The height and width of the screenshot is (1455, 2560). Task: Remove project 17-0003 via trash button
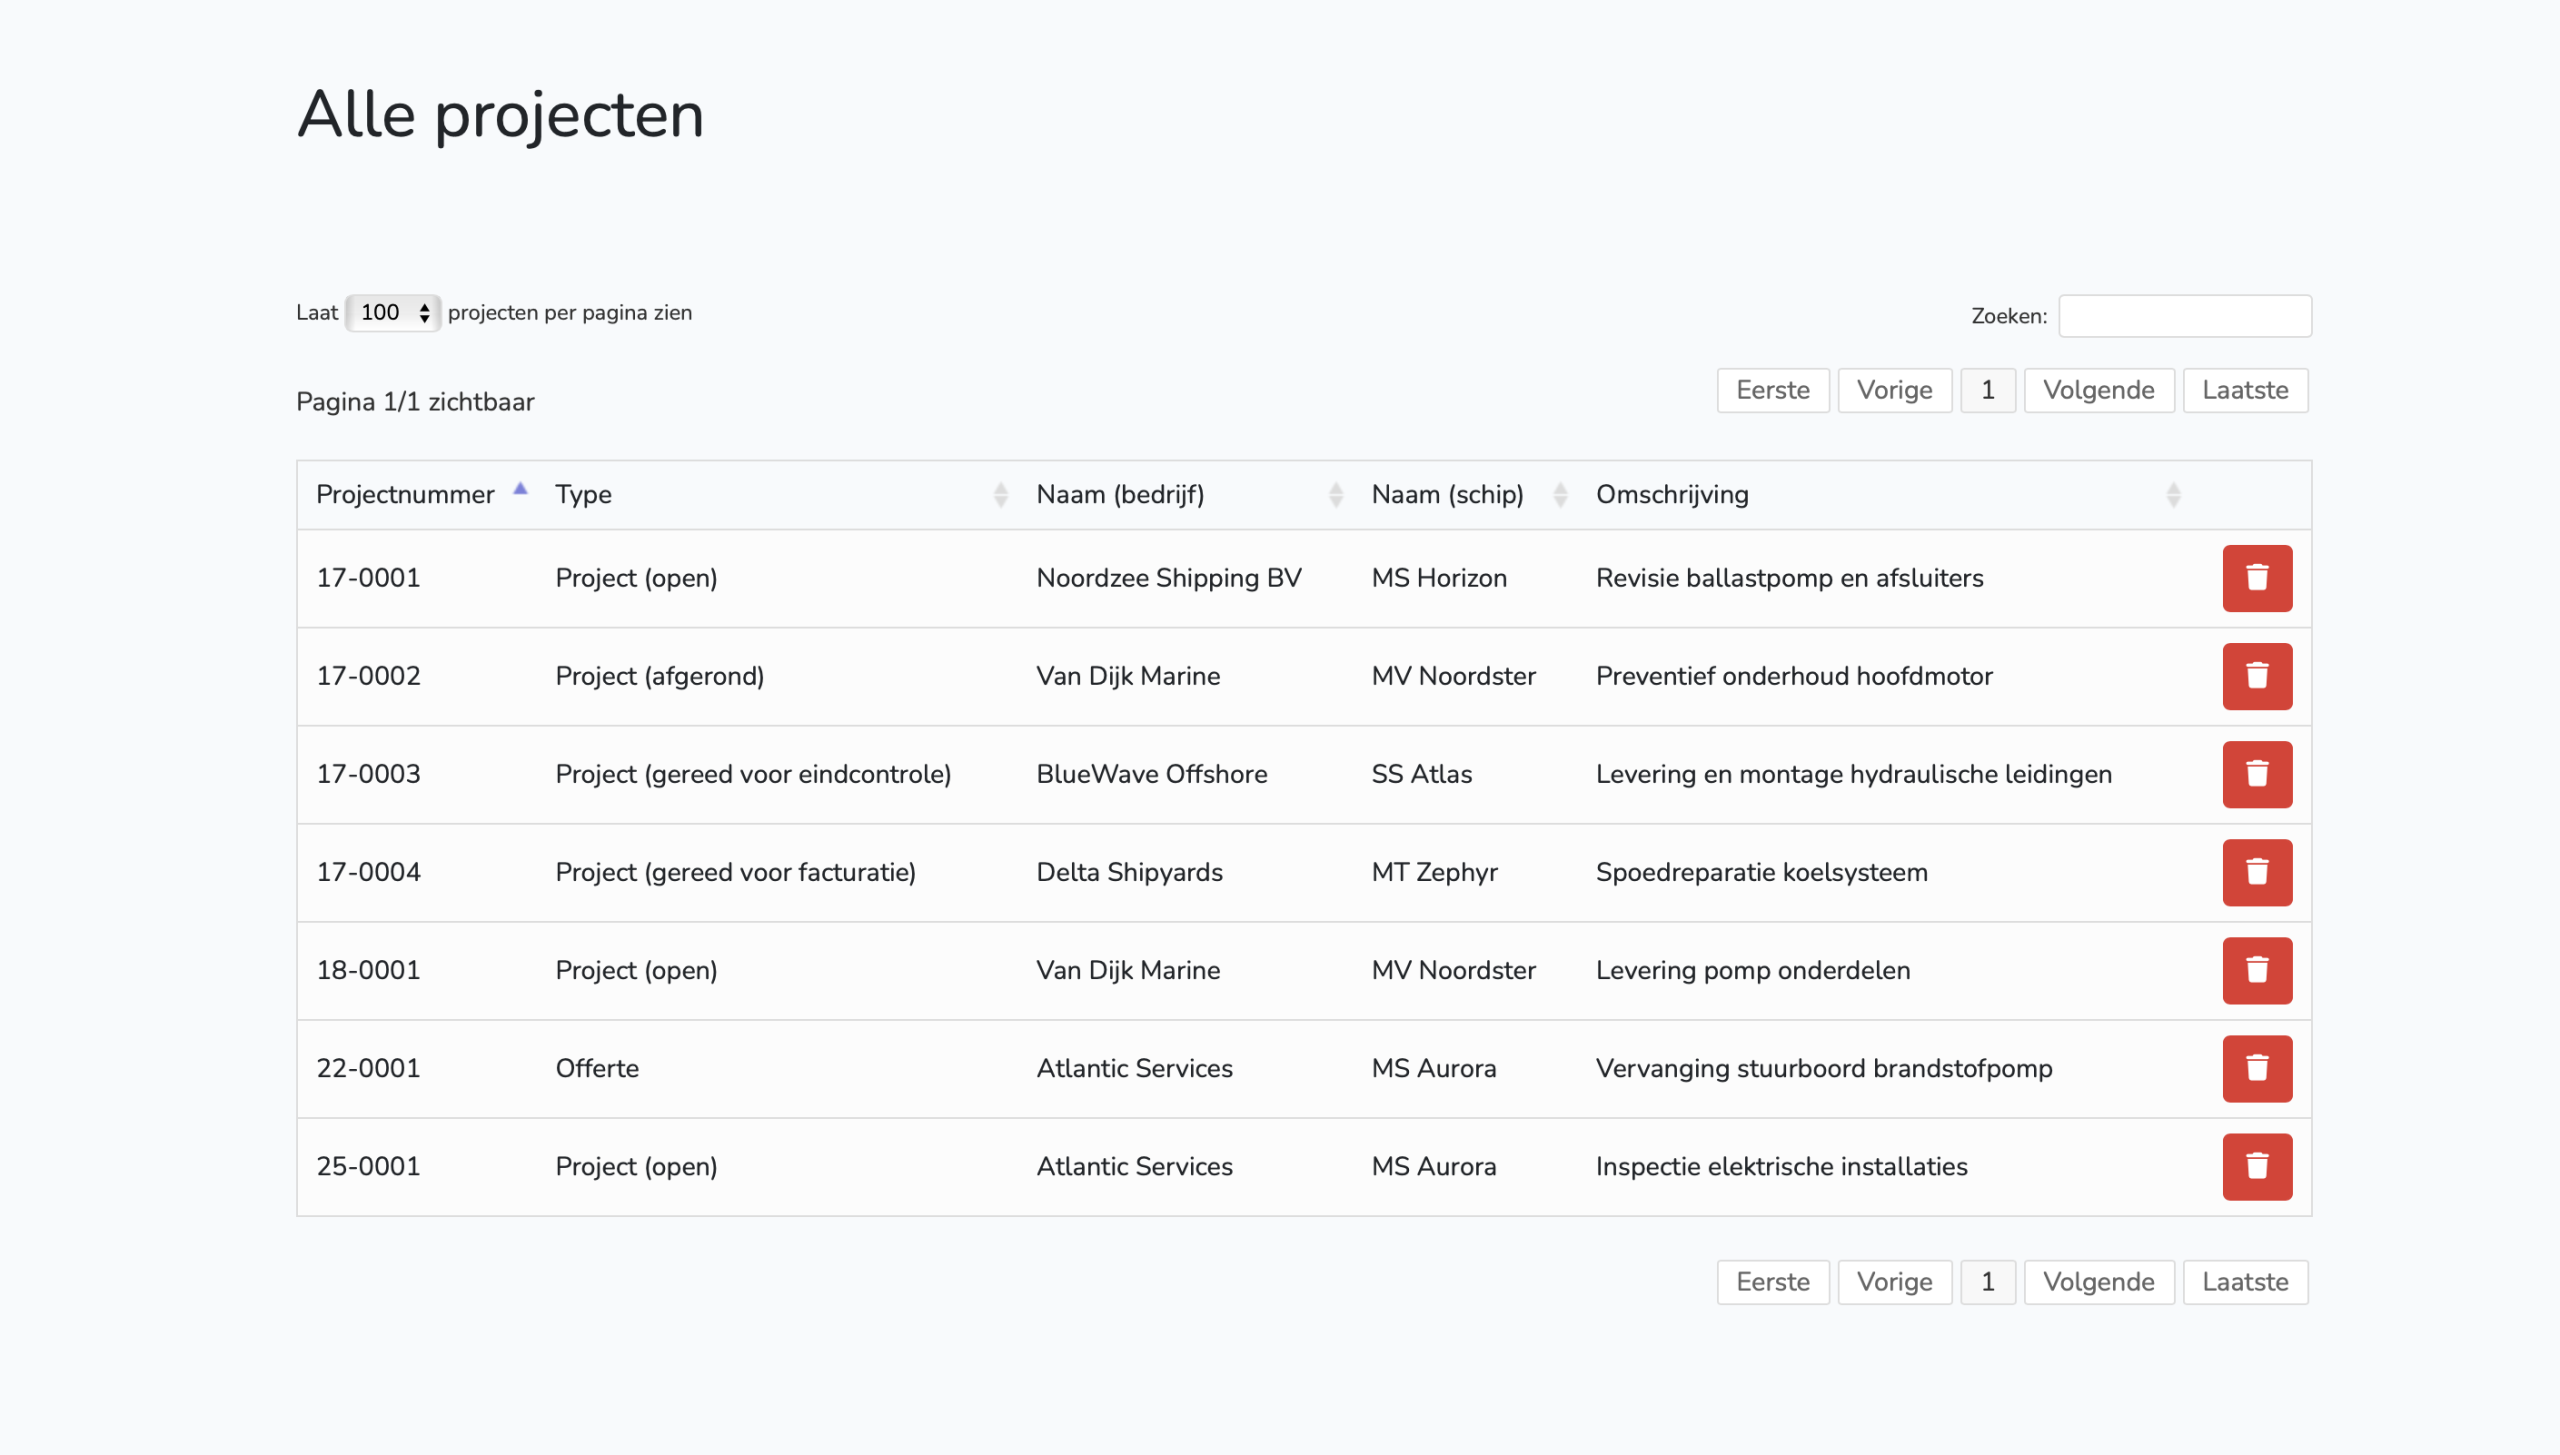pyautogui.click(x=2256, y=774)
